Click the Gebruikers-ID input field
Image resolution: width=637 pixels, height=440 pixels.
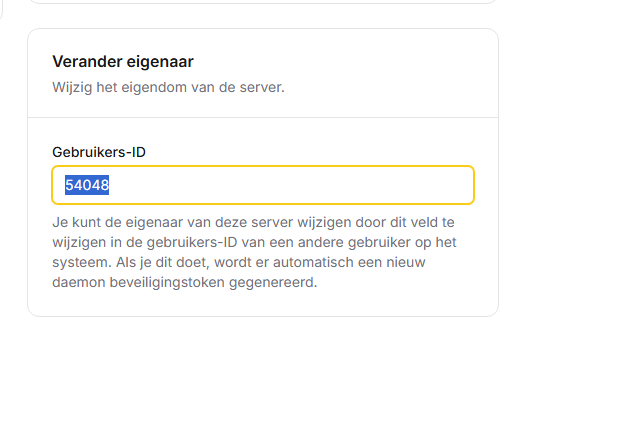click(262, 185)
